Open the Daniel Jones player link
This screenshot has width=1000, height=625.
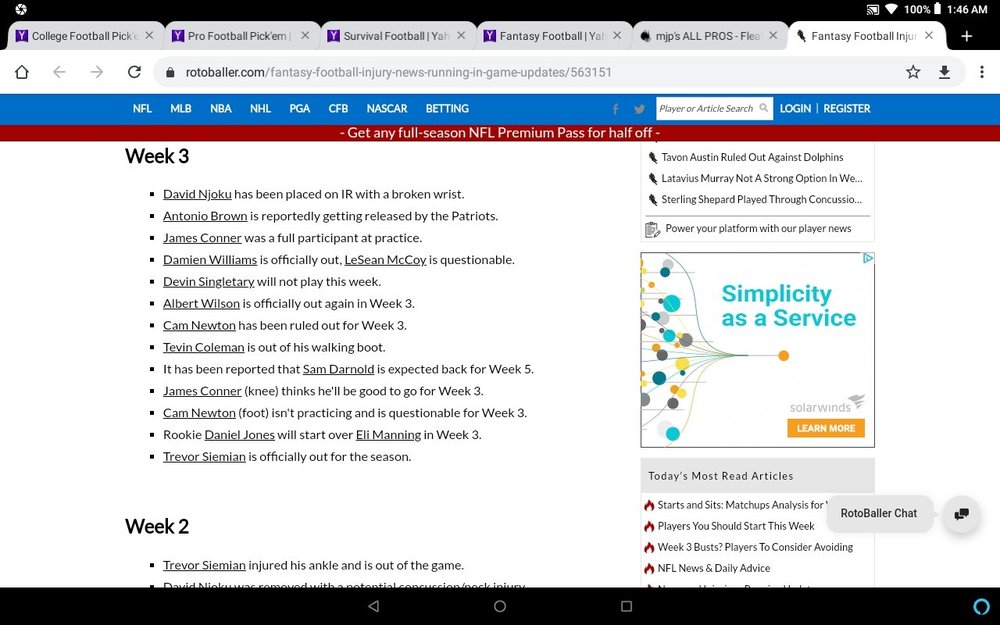click(x=239, y=434)
